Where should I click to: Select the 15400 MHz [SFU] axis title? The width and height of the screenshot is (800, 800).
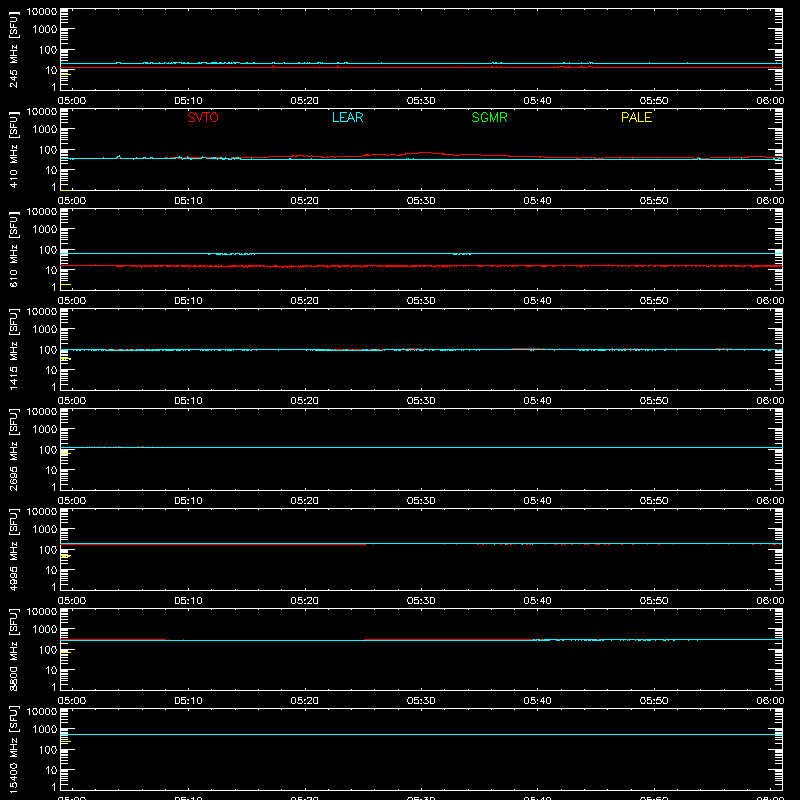(x=13, y=749)
